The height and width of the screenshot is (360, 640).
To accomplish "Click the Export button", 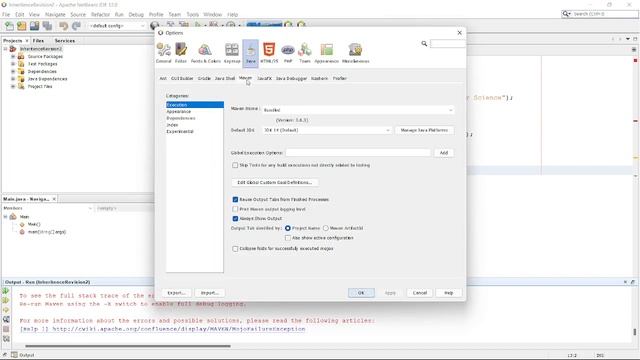I will 176,293.
